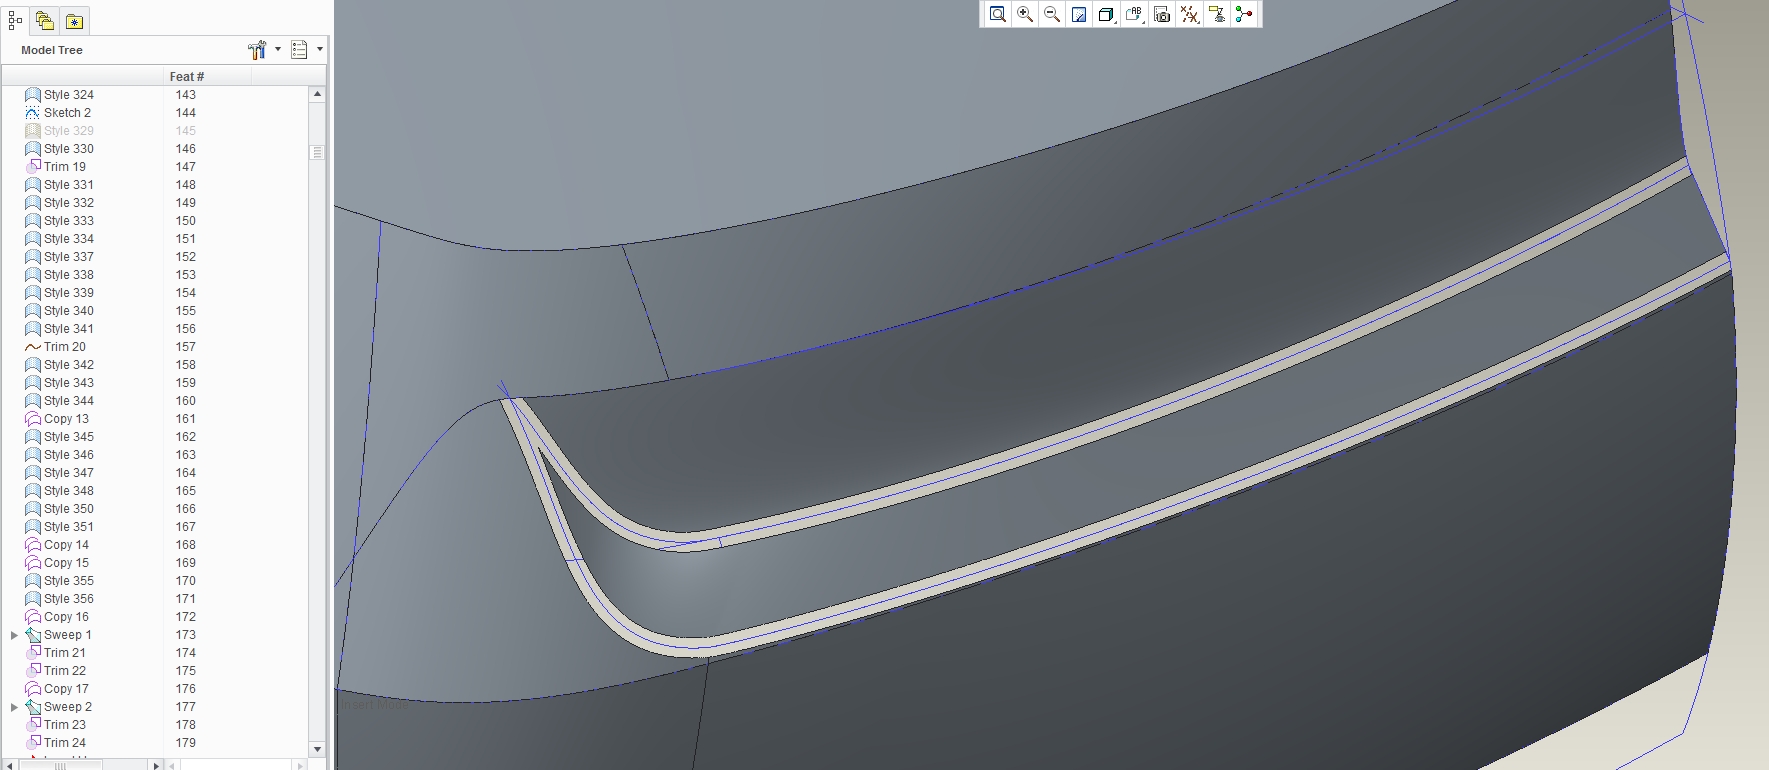Image resolution: width=1769 pixels, height=770 pixels.
Task: Select the Trim 20 curve feature
Action: pyautogui.click(x=65, y=347)
